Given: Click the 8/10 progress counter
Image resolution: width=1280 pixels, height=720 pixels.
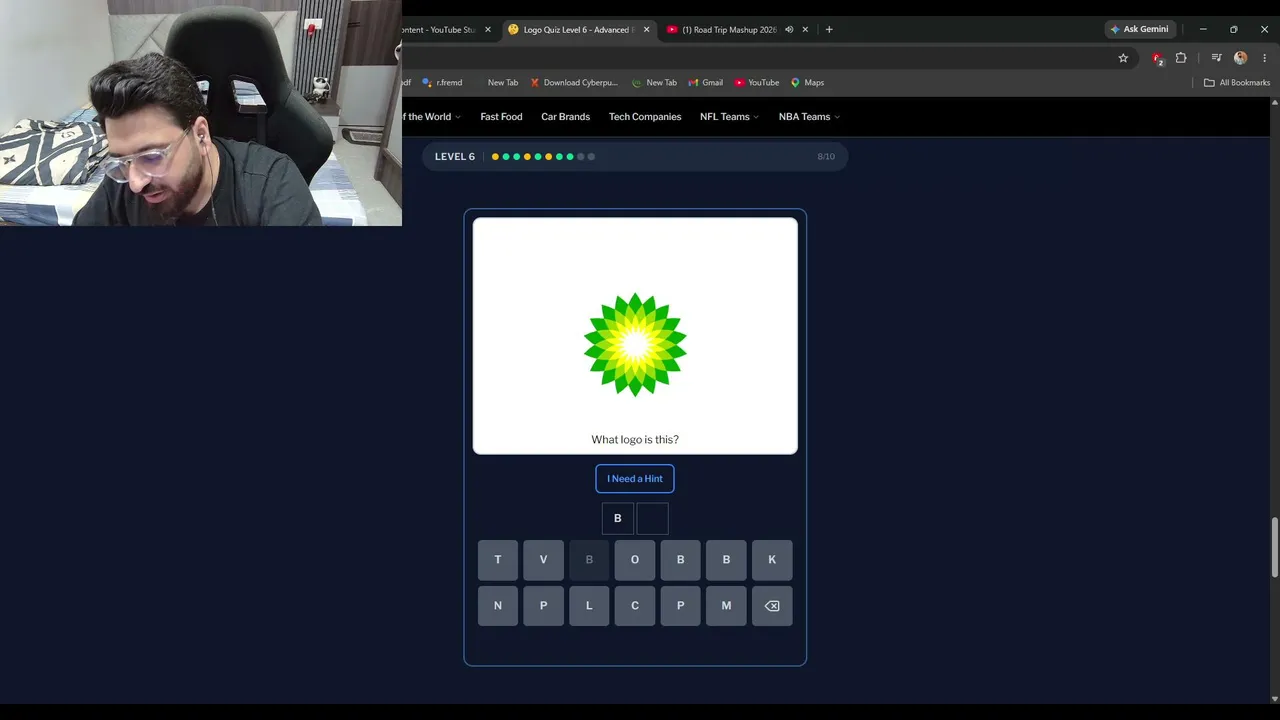Looking at the screenshot, I should [x=826, y=157].
